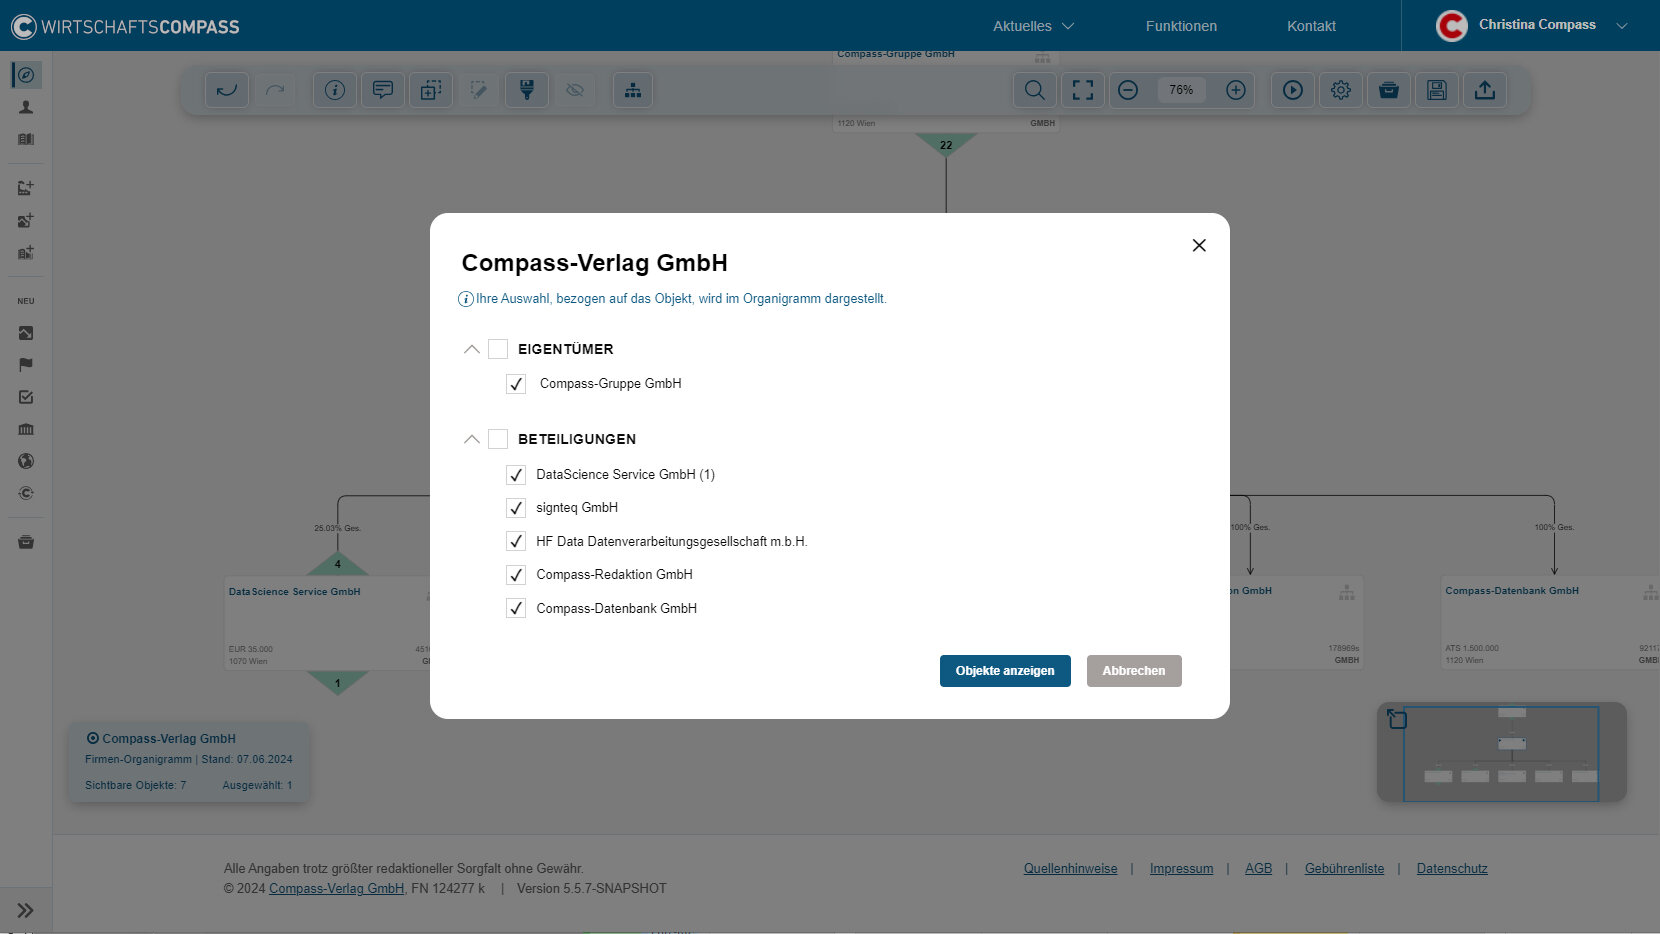Click the undo arrow in toolbar

(227, 90)
